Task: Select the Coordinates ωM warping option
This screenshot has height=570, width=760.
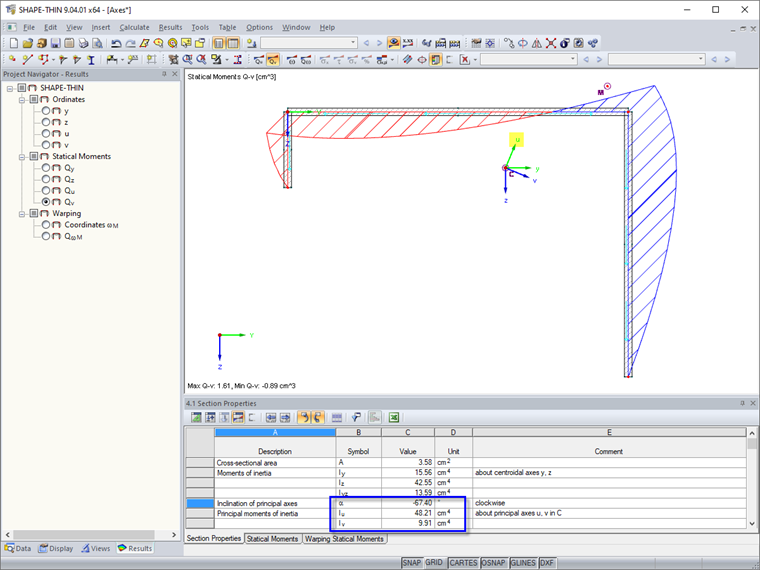Action: 46,225
